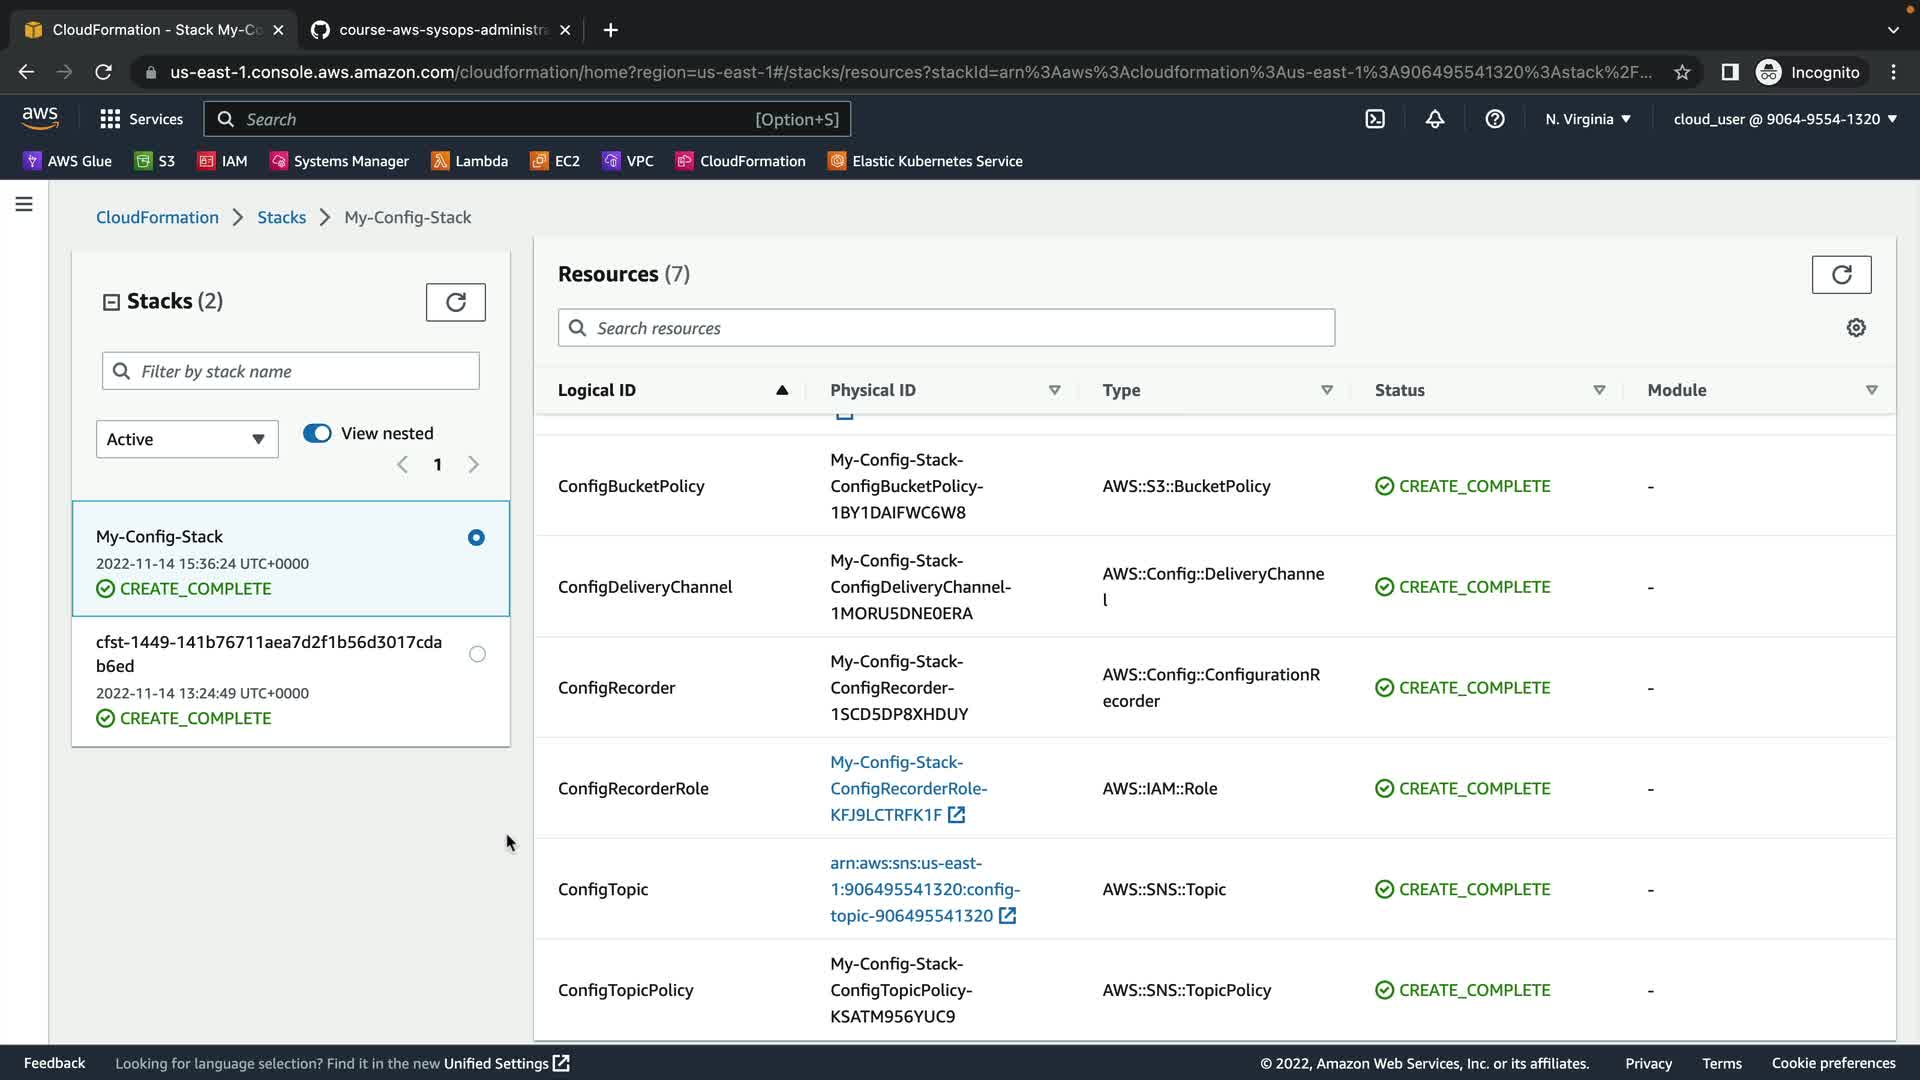Expand the N. Virginia region dropdown

[1587, 119]
